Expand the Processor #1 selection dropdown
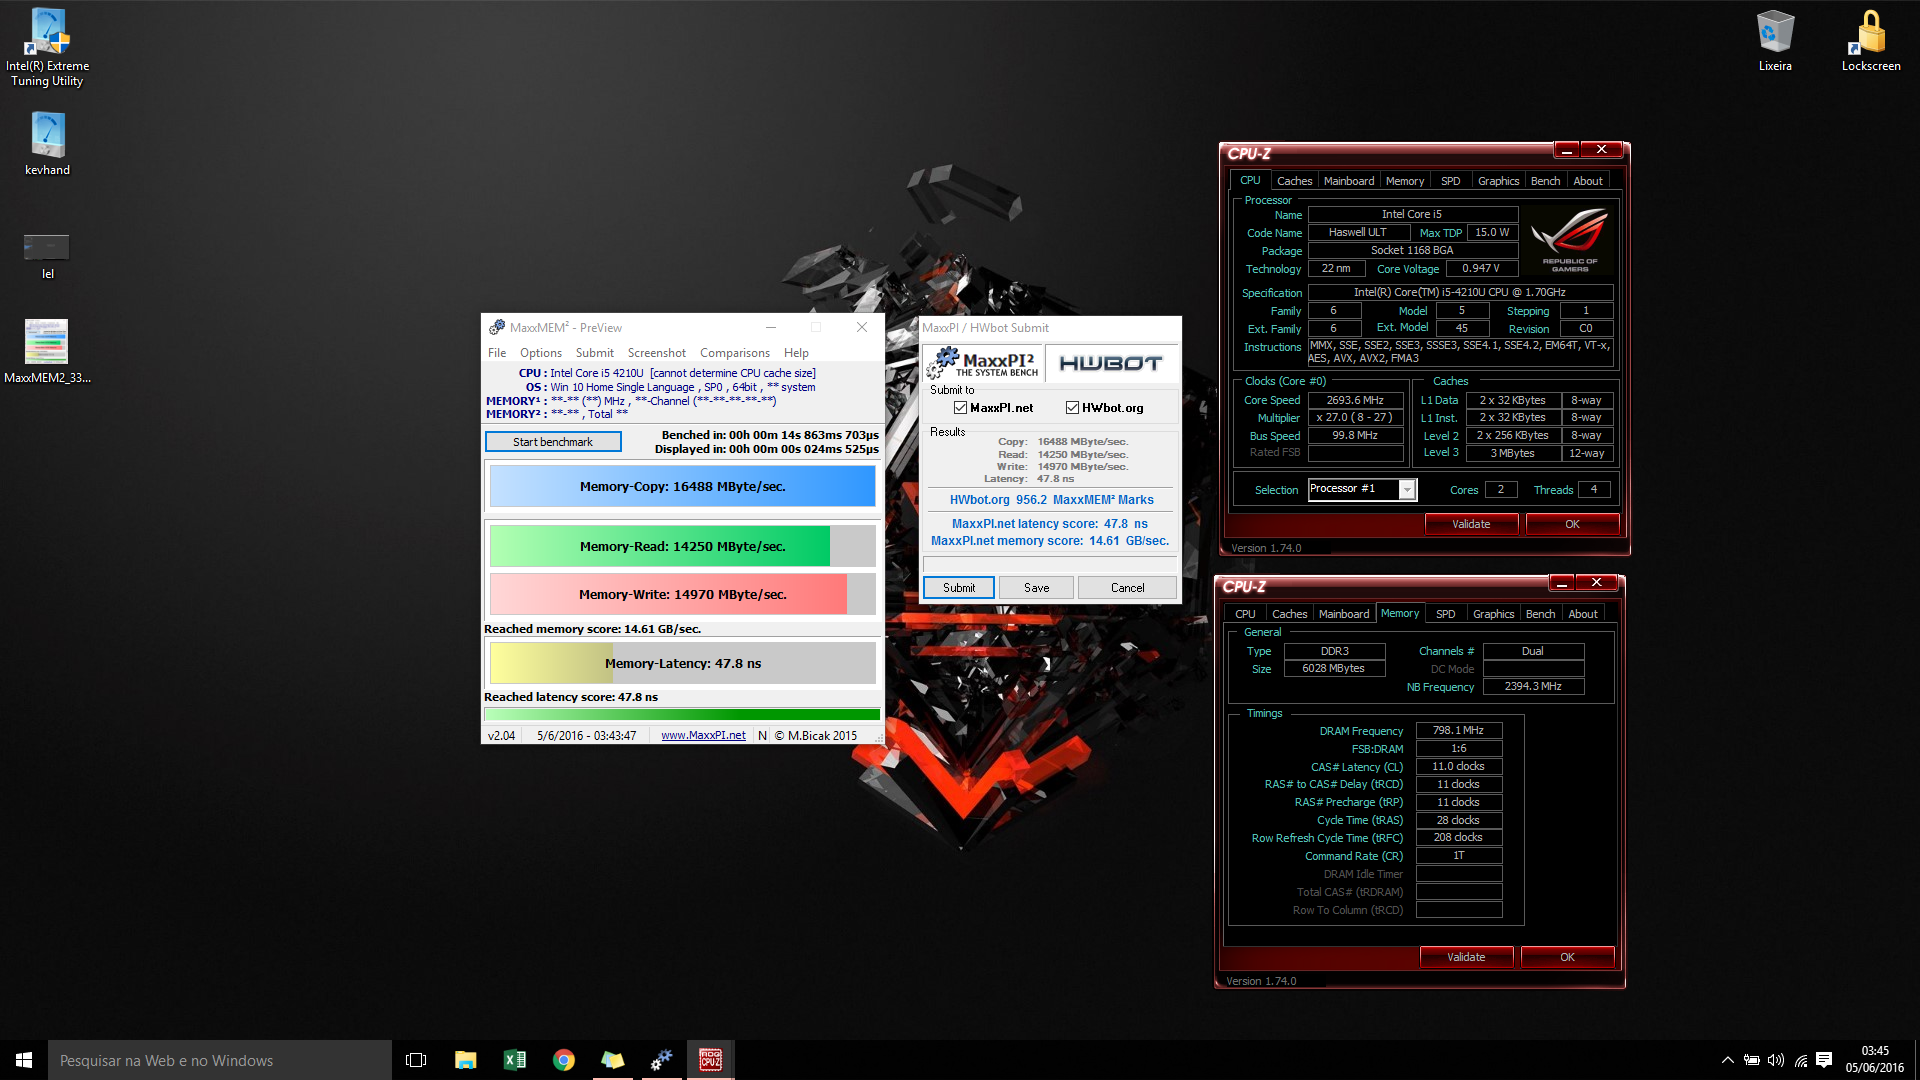 1407,489
